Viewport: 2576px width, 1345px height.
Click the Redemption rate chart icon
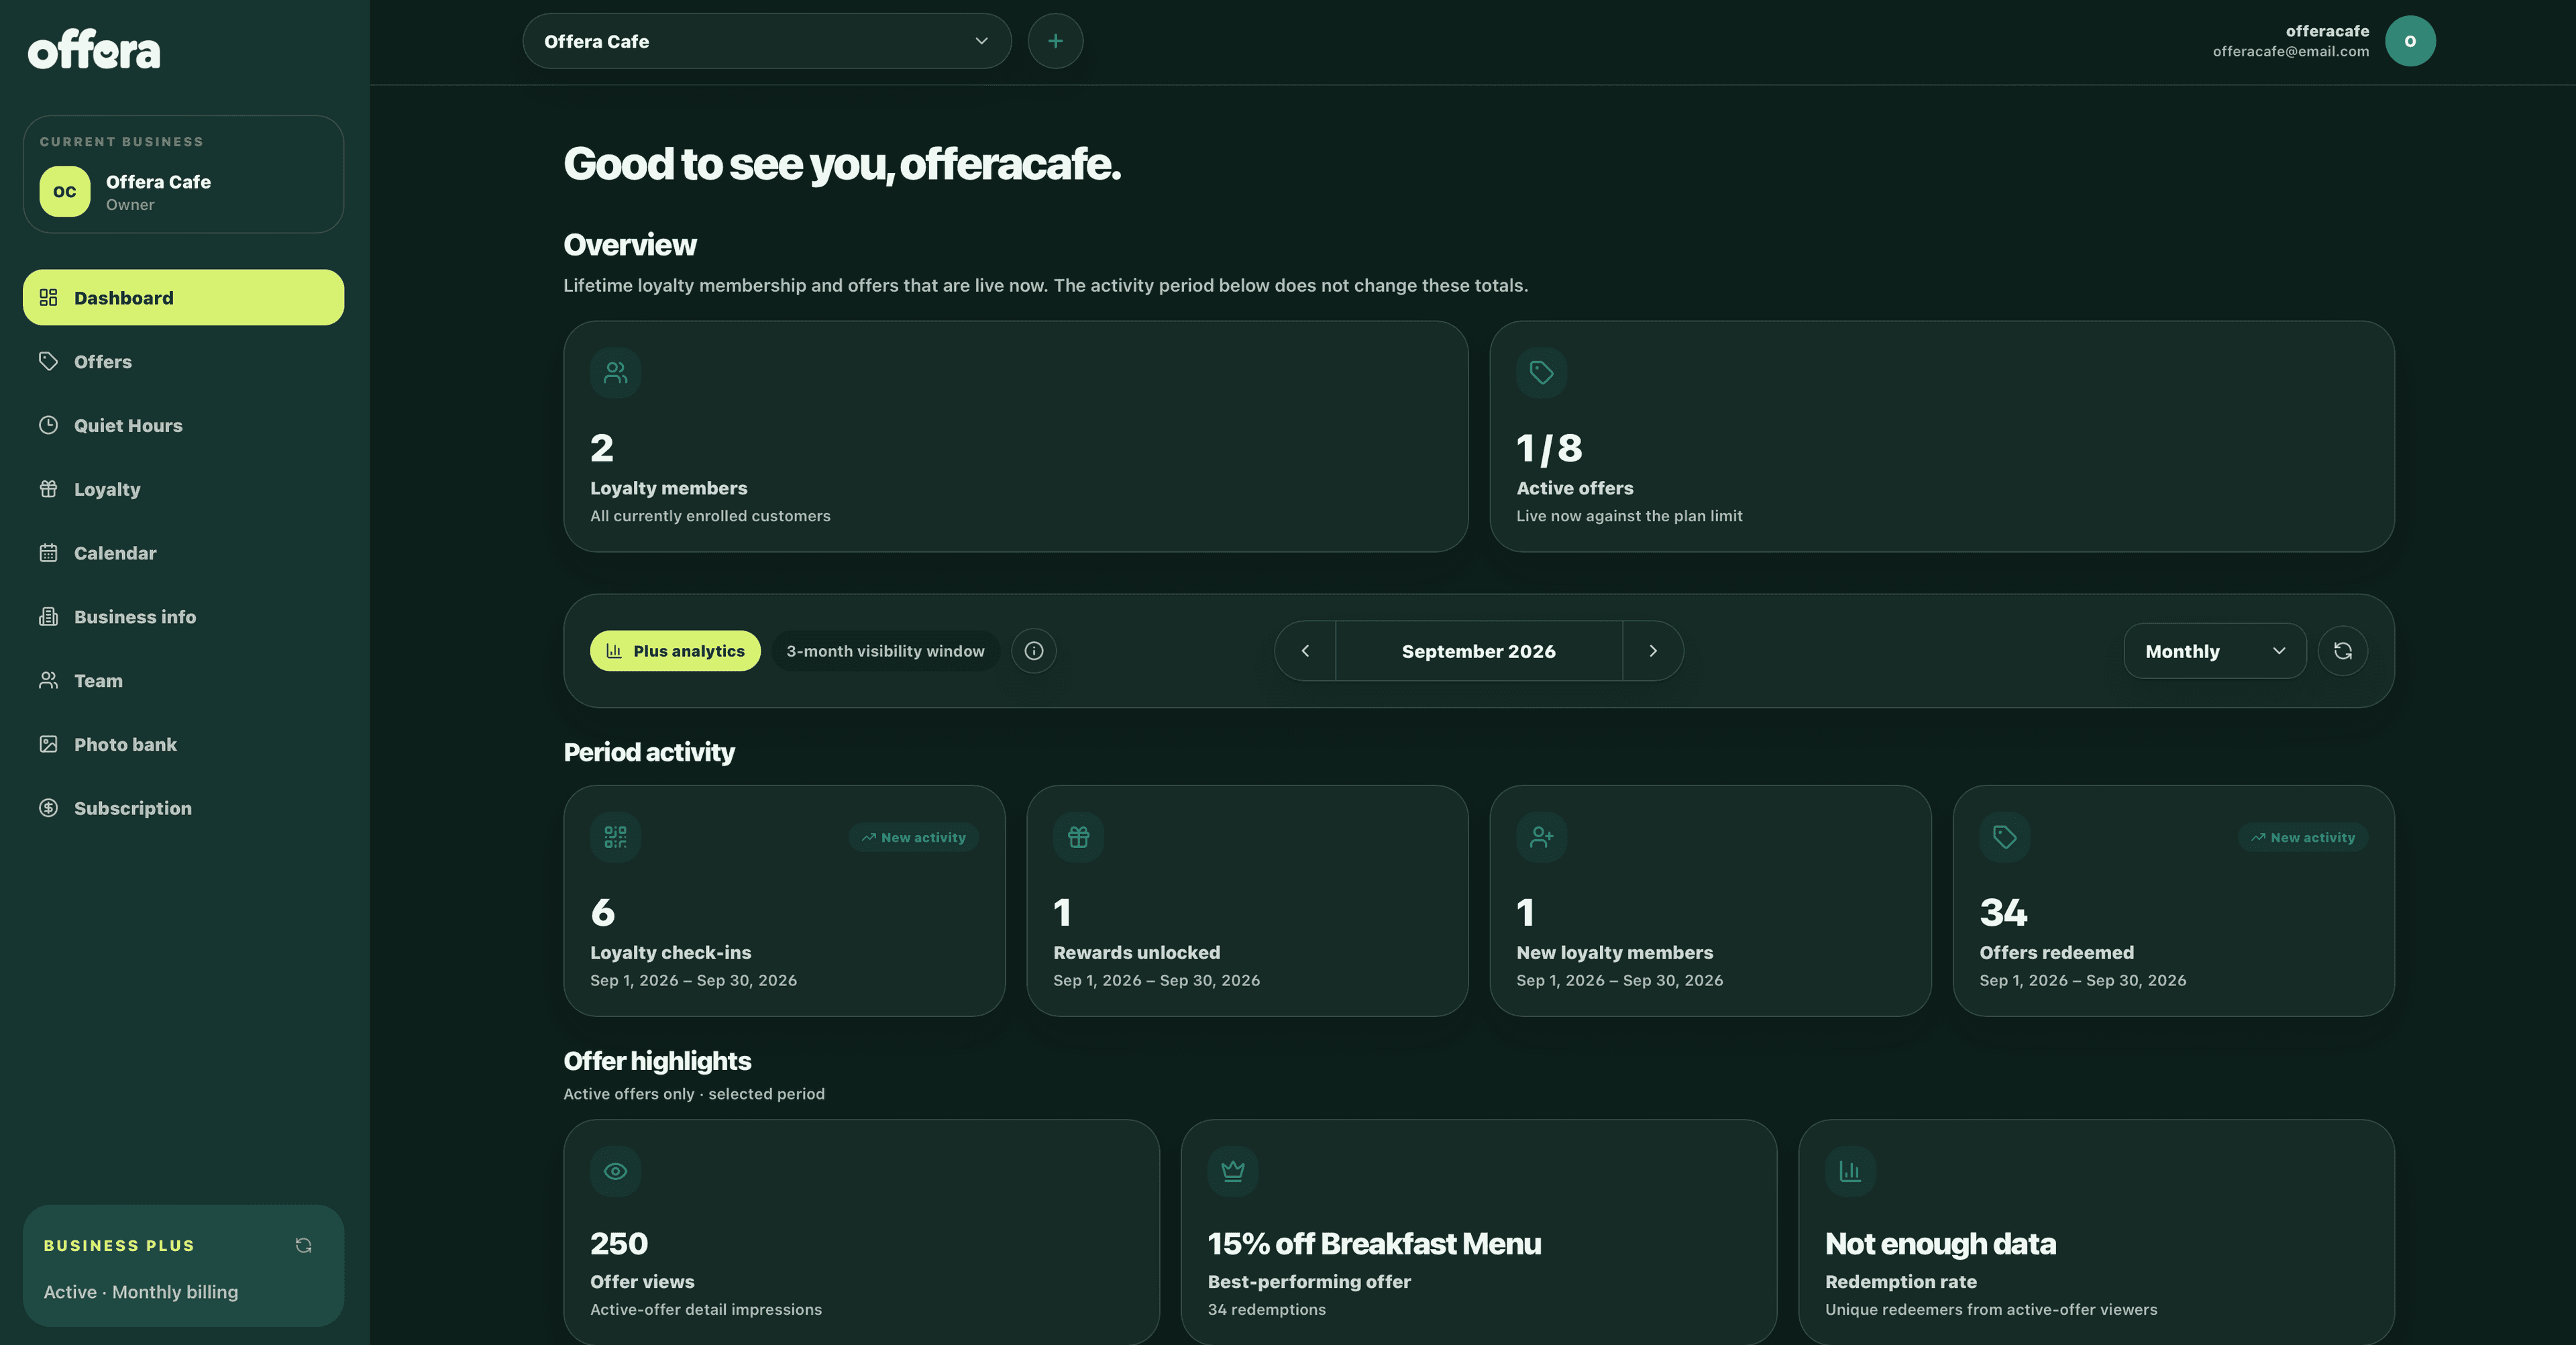[1851, 1171]
